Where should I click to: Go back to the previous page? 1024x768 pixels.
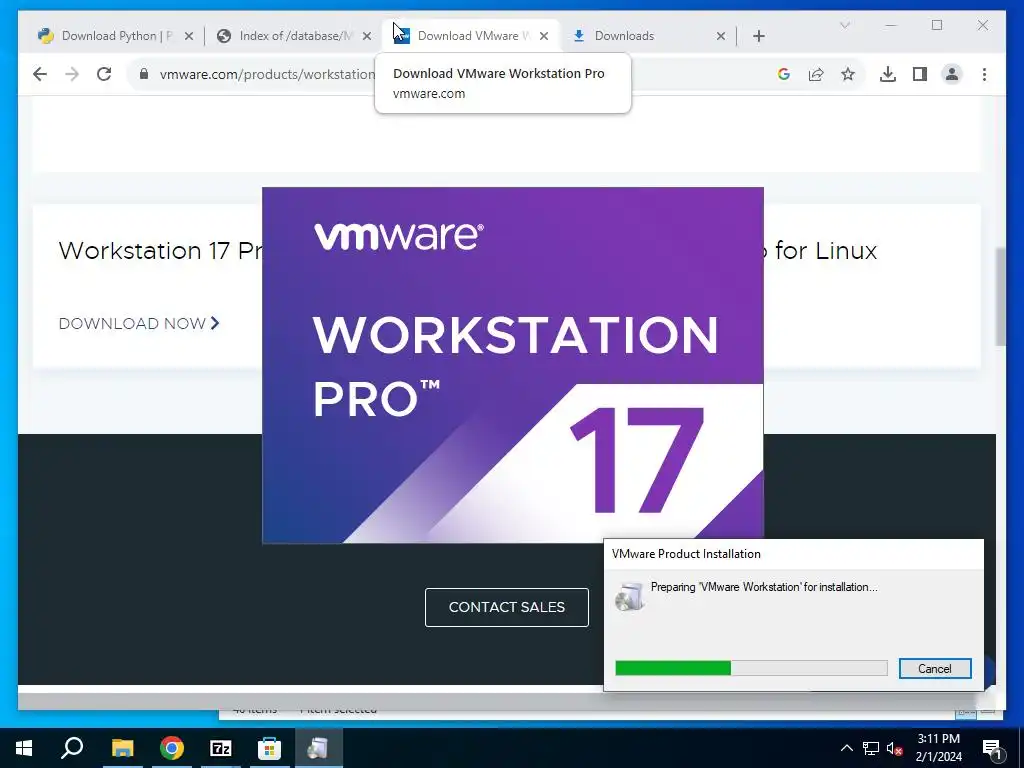point(40,74)
